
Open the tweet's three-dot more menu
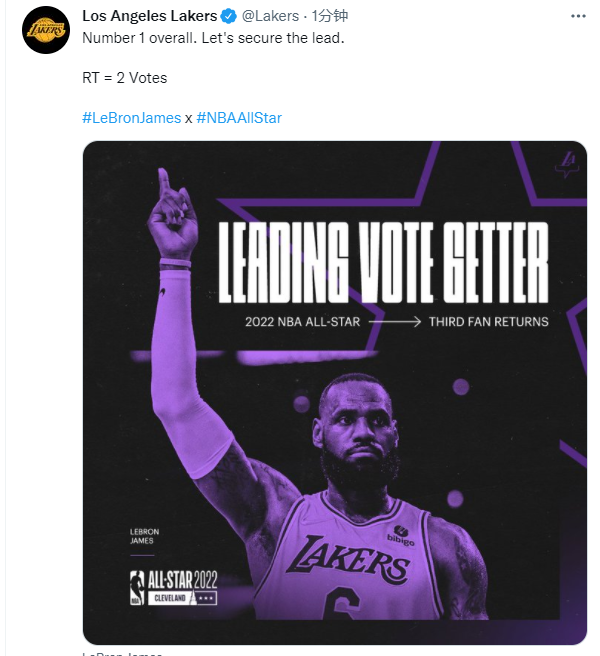click(x=578, y=16)
